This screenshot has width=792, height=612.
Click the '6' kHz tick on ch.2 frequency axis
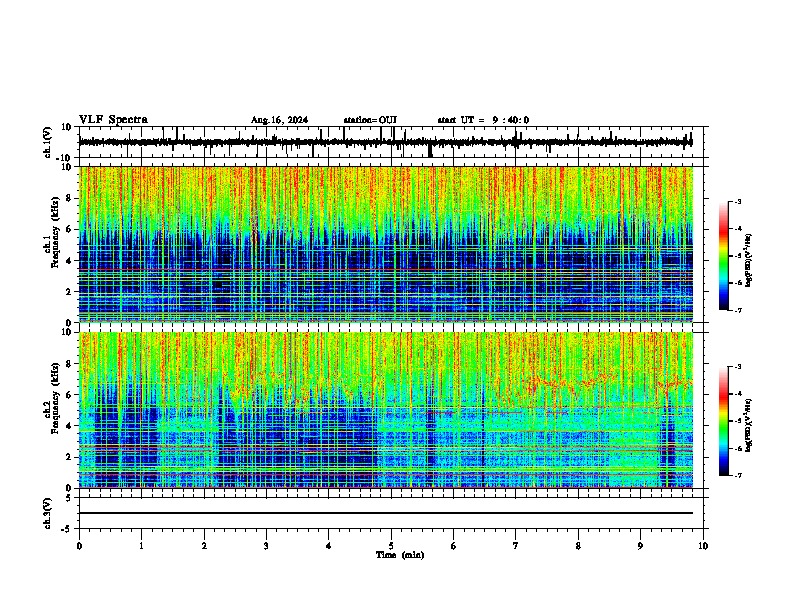[70, 395]
